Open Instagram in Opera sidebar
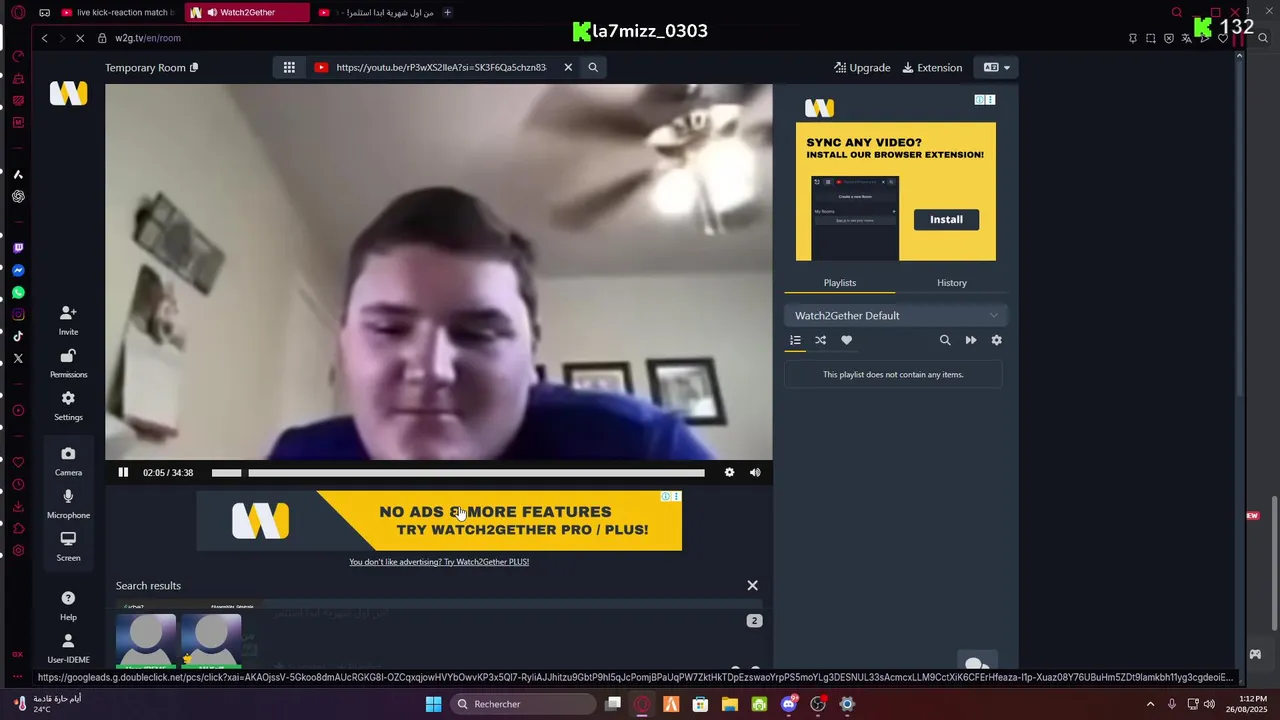Image resolution: width=1280 pixels, height=720 pixels. click(18, 314)
